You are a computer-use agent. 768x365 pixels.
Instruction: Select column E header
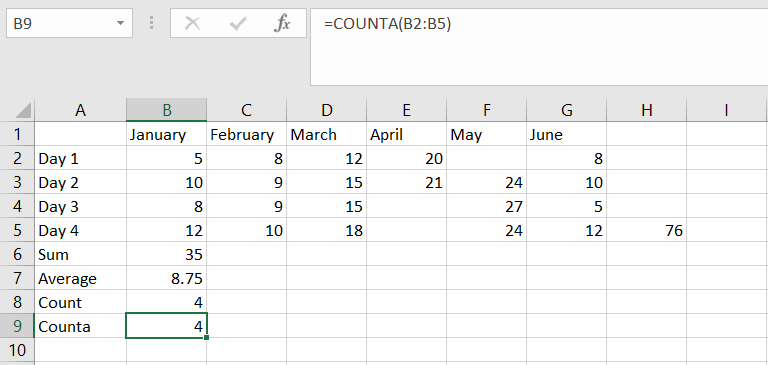click(407, 110)
